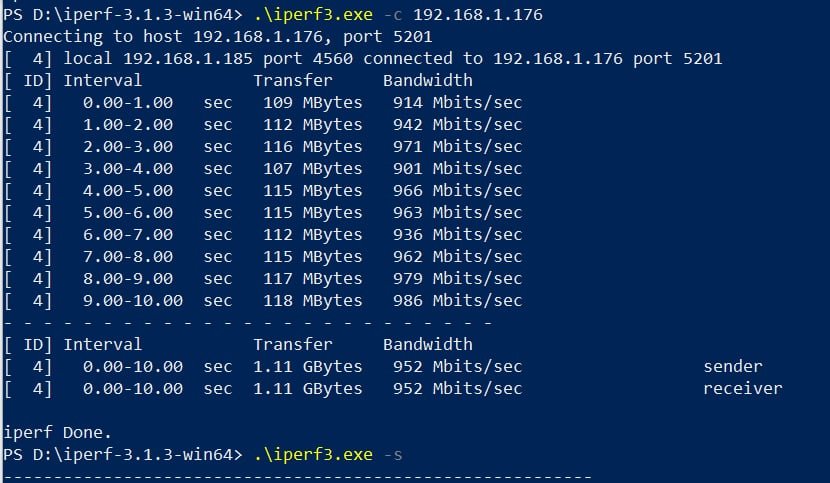
Task: Click the first 'Bandwidth' column header
Action: 427,80
